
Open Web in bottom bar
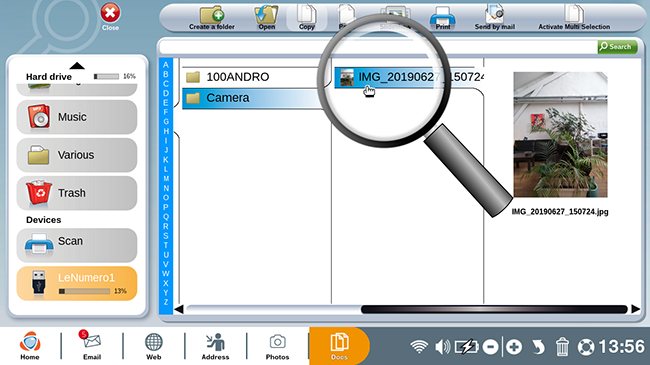[153, 346]
